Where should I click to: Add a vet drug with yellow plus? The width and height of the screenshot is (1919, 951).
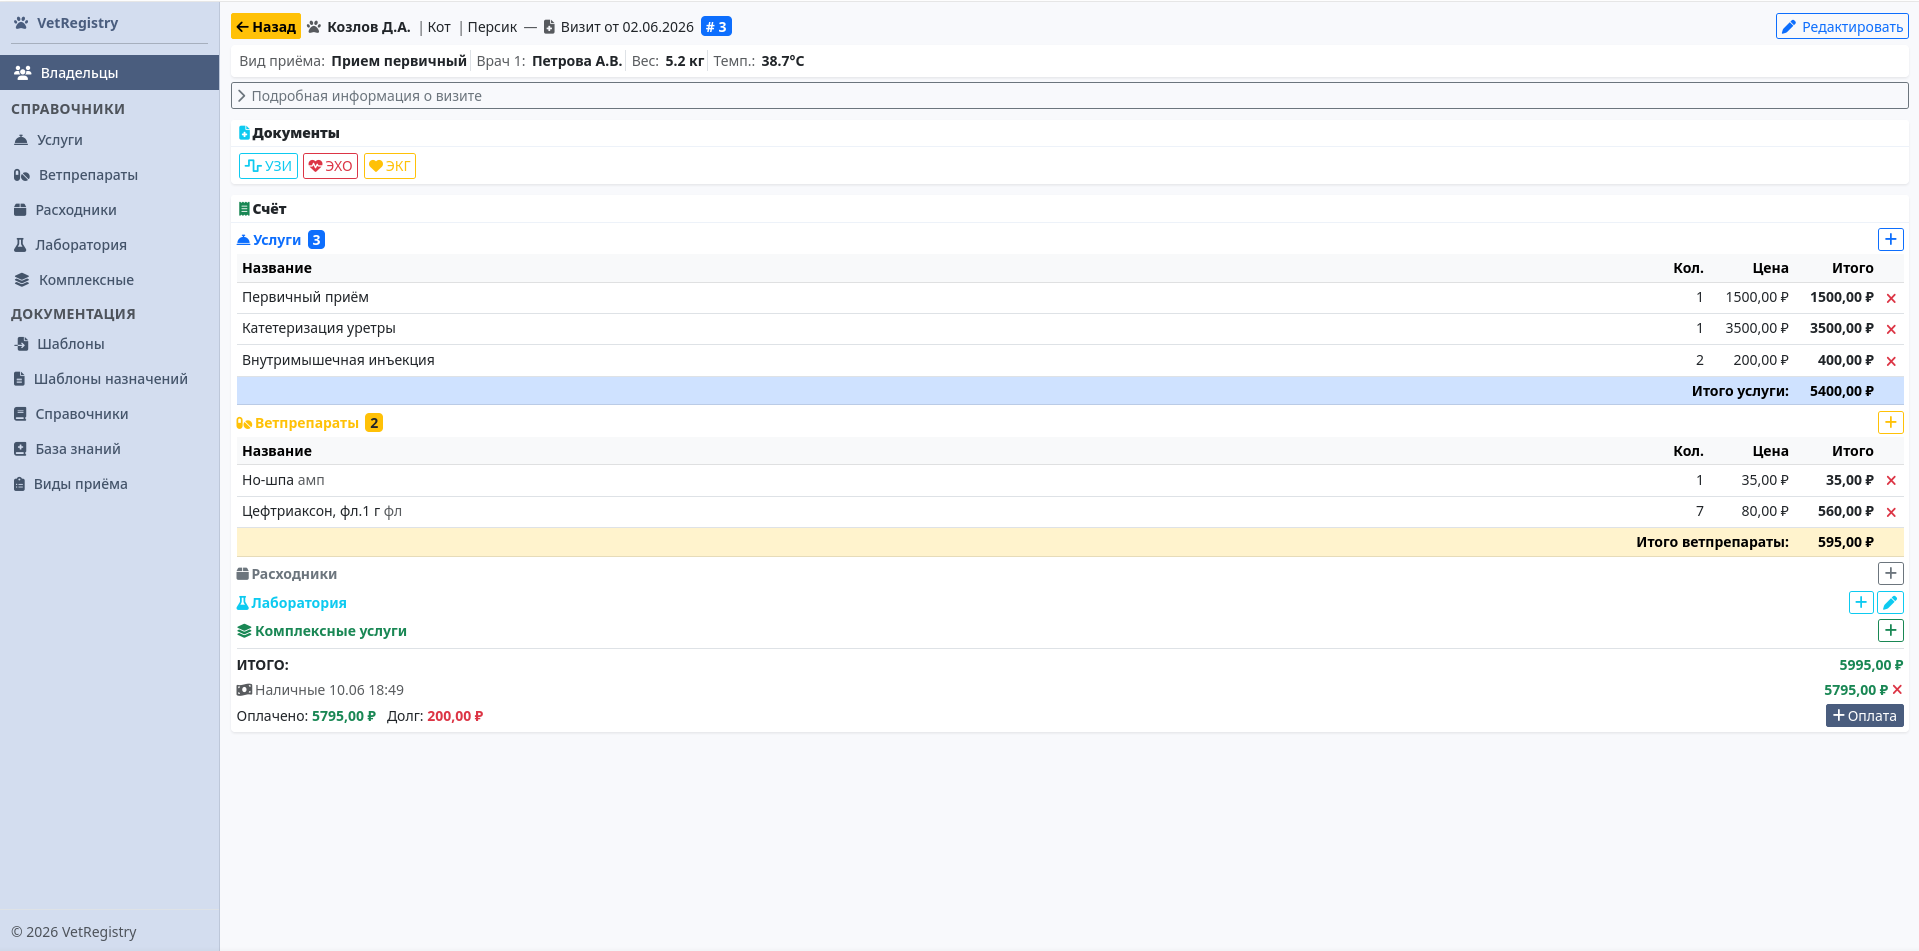[1890, 422]
